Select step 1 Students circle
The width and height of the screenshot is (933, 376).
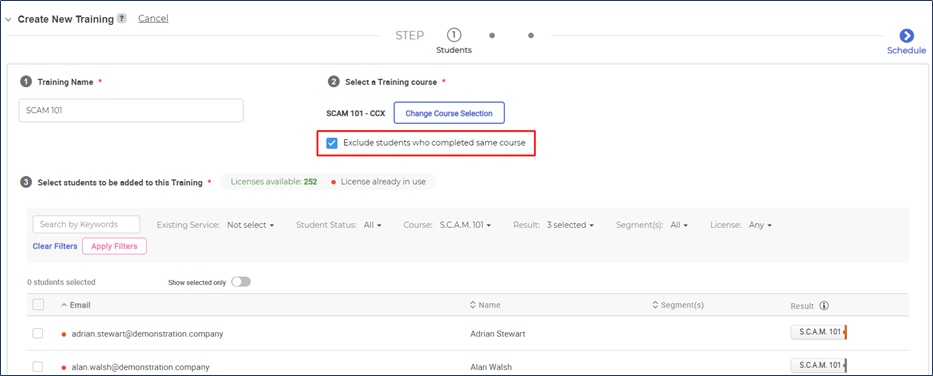[454, 35]
